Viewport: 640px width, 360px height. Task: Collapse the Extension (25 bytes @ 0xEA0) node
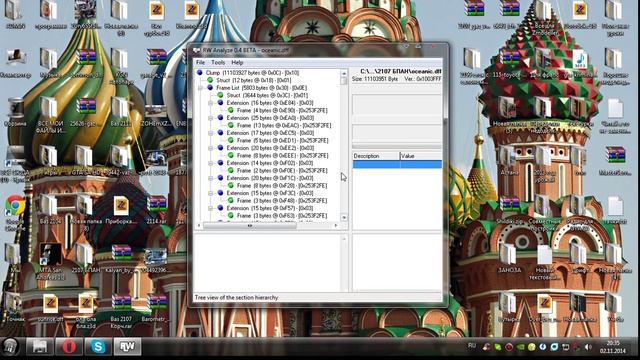211,118
